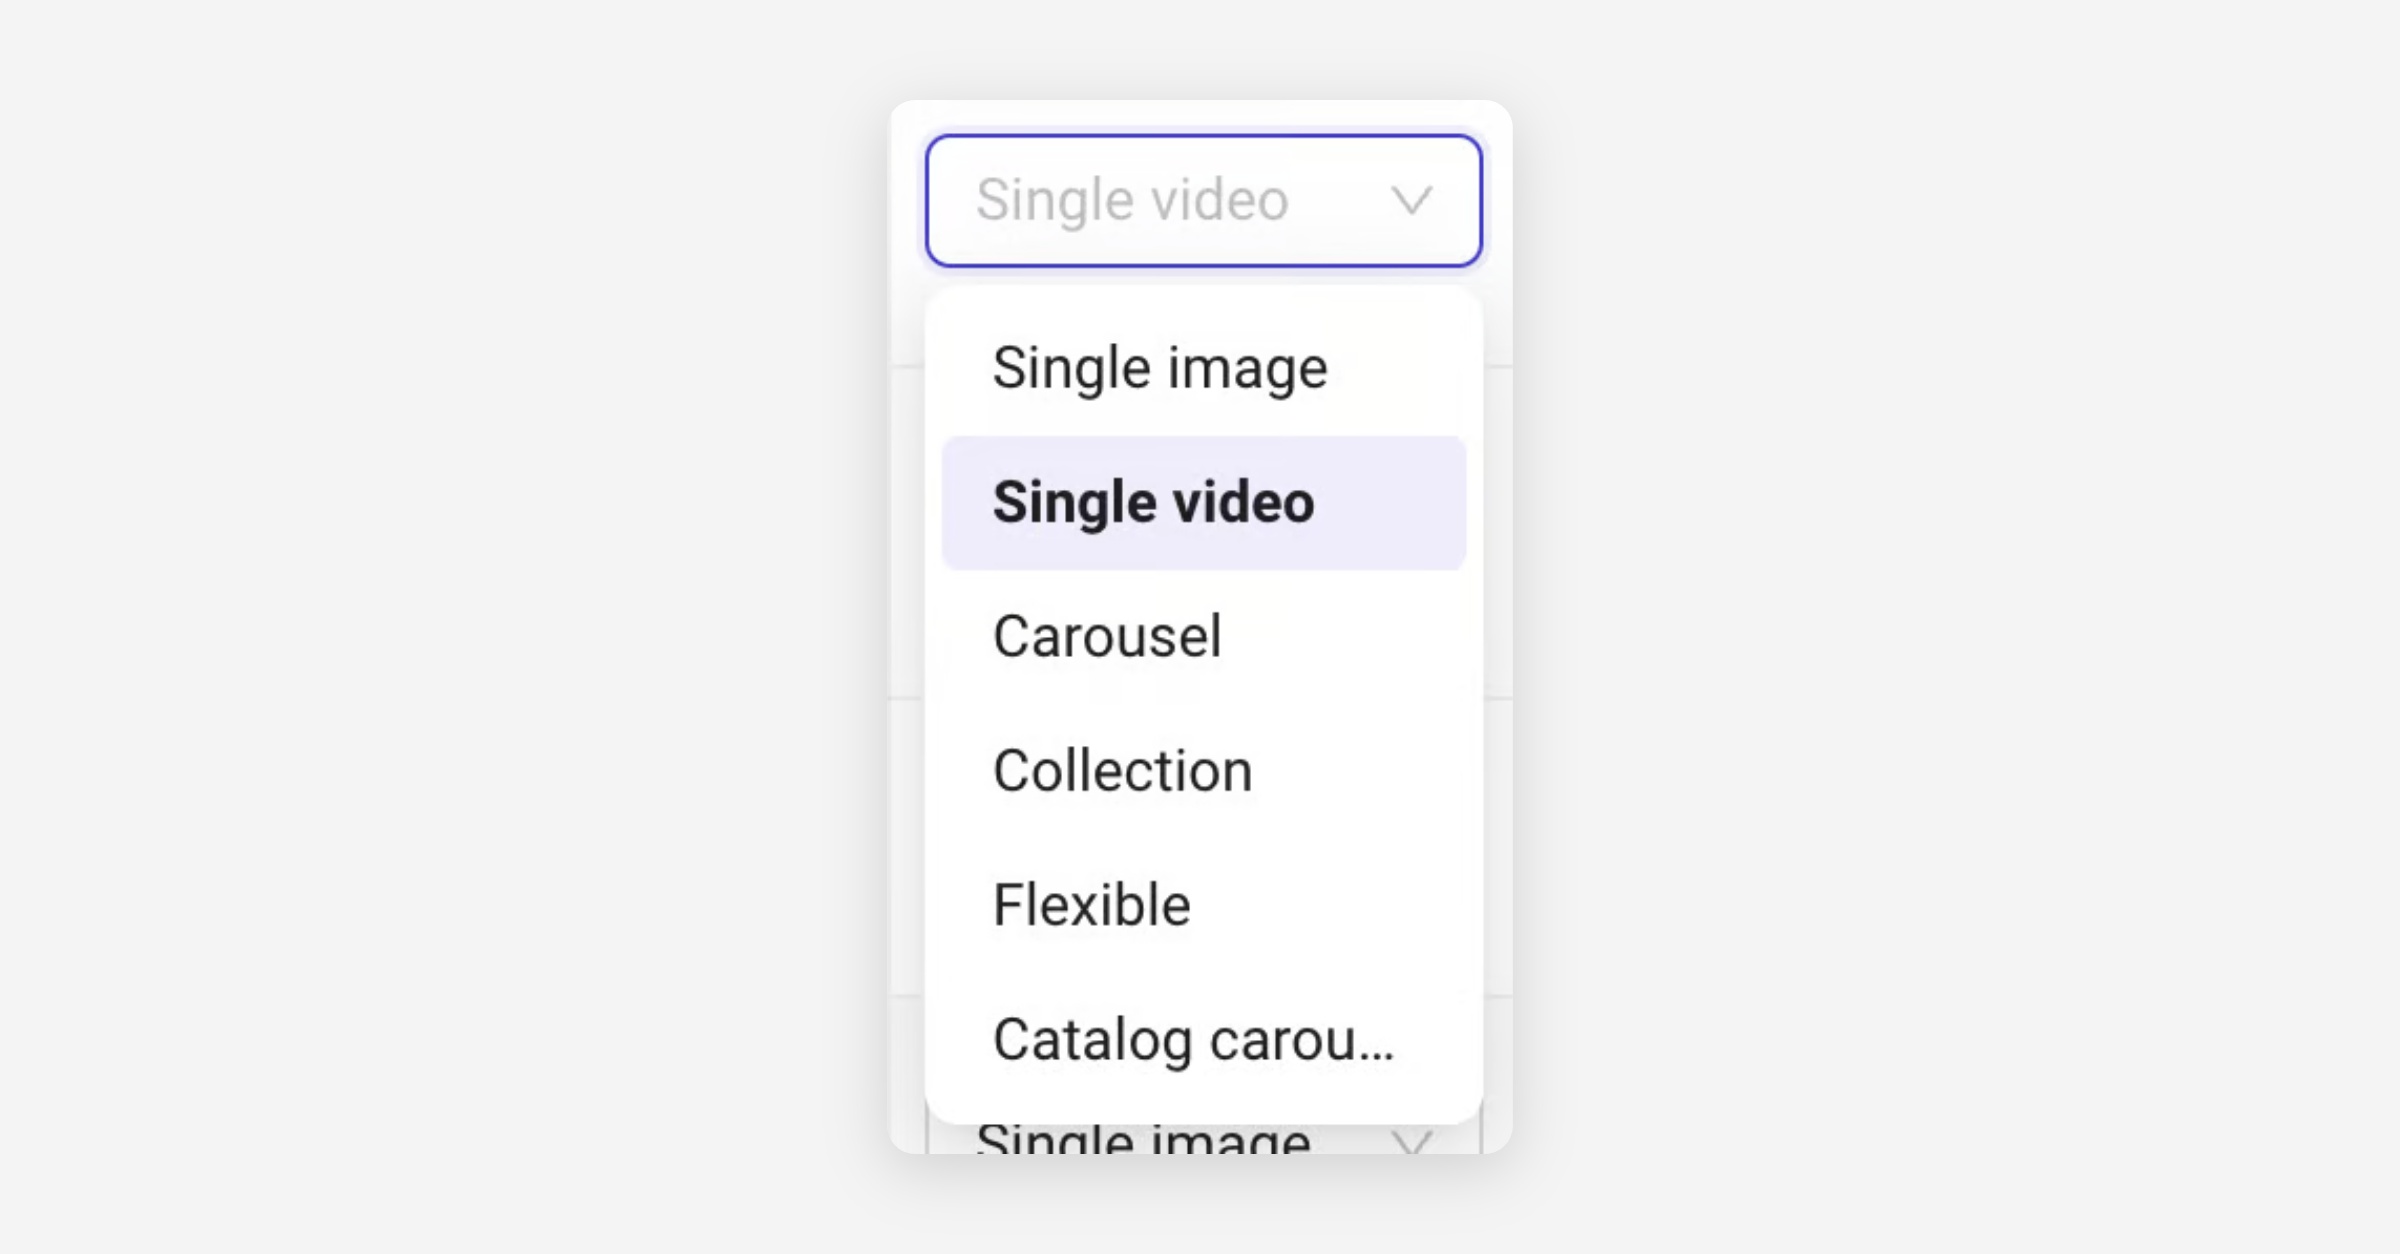Click the Single video placeholder text in field
This screenshot has height=1254, width=2400.
click(1132, 201)
